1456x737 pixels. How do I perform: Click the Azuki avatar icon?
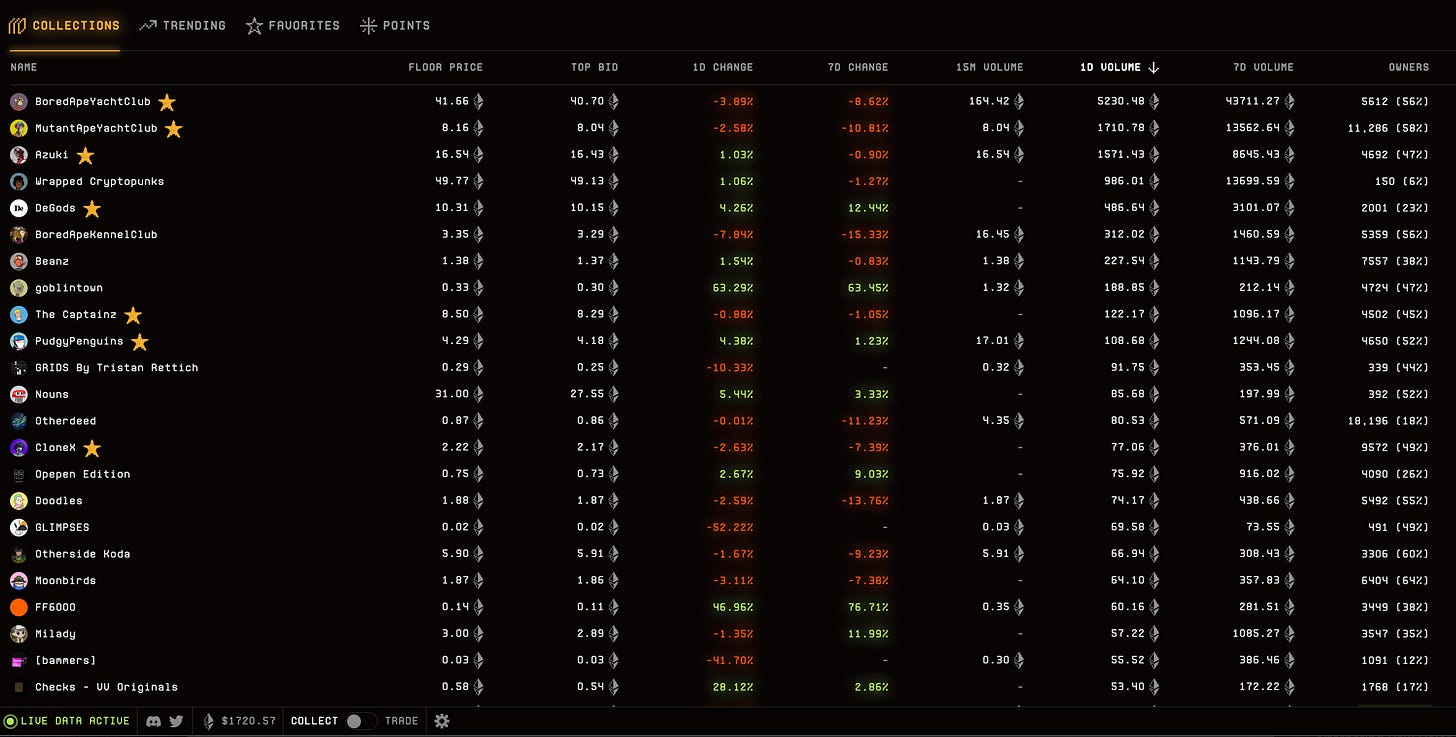pos(19,155)
